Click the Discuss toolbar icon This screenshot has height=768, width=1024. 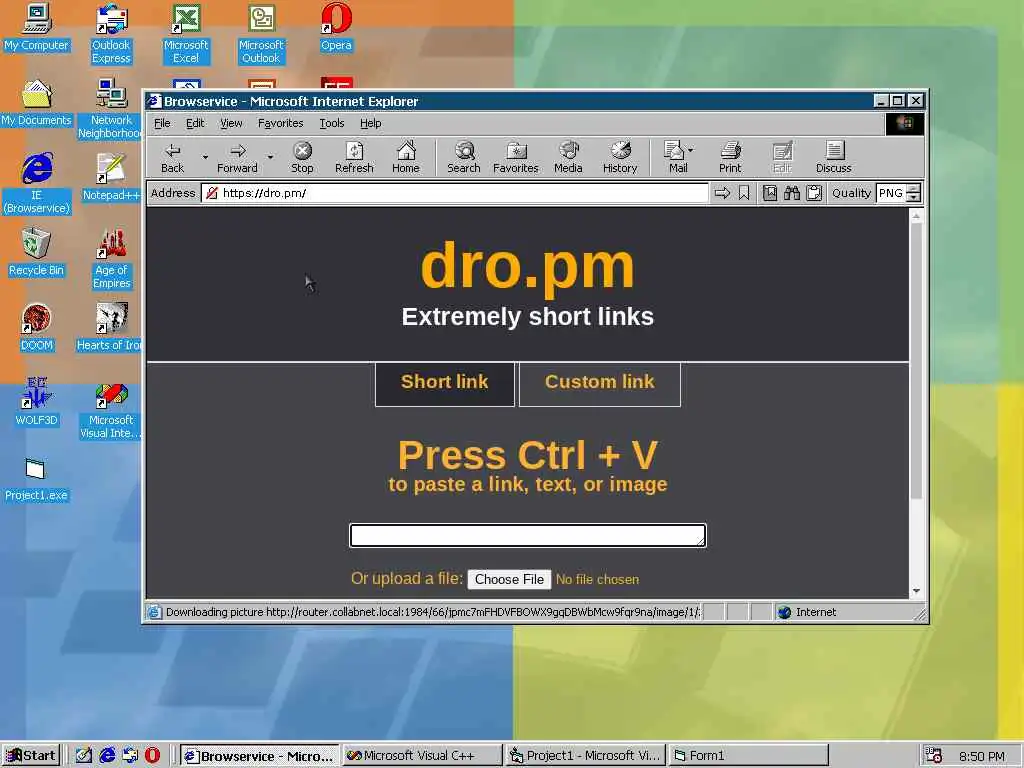(x=834, y=157)
